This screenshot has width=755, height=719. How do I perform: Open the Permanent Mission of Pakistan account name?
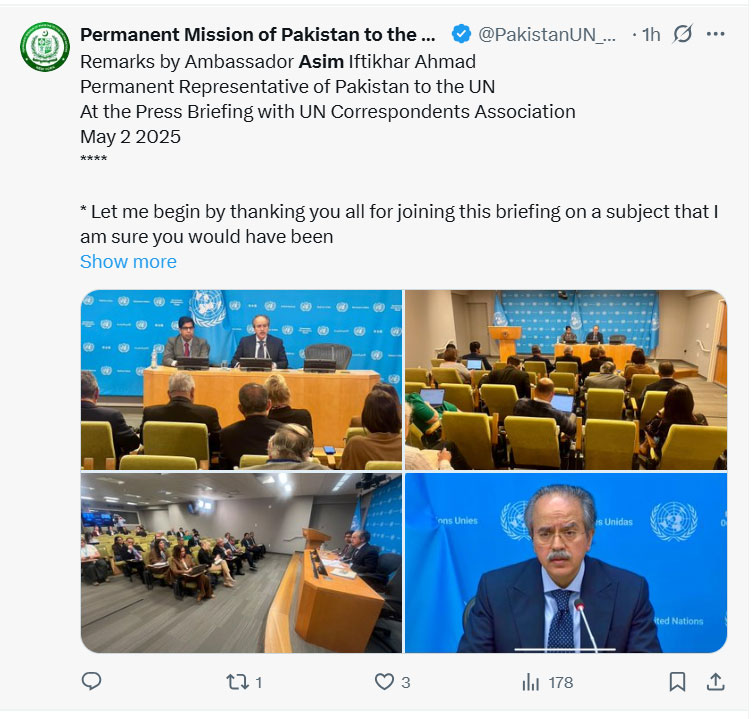(x=258, y=34)
